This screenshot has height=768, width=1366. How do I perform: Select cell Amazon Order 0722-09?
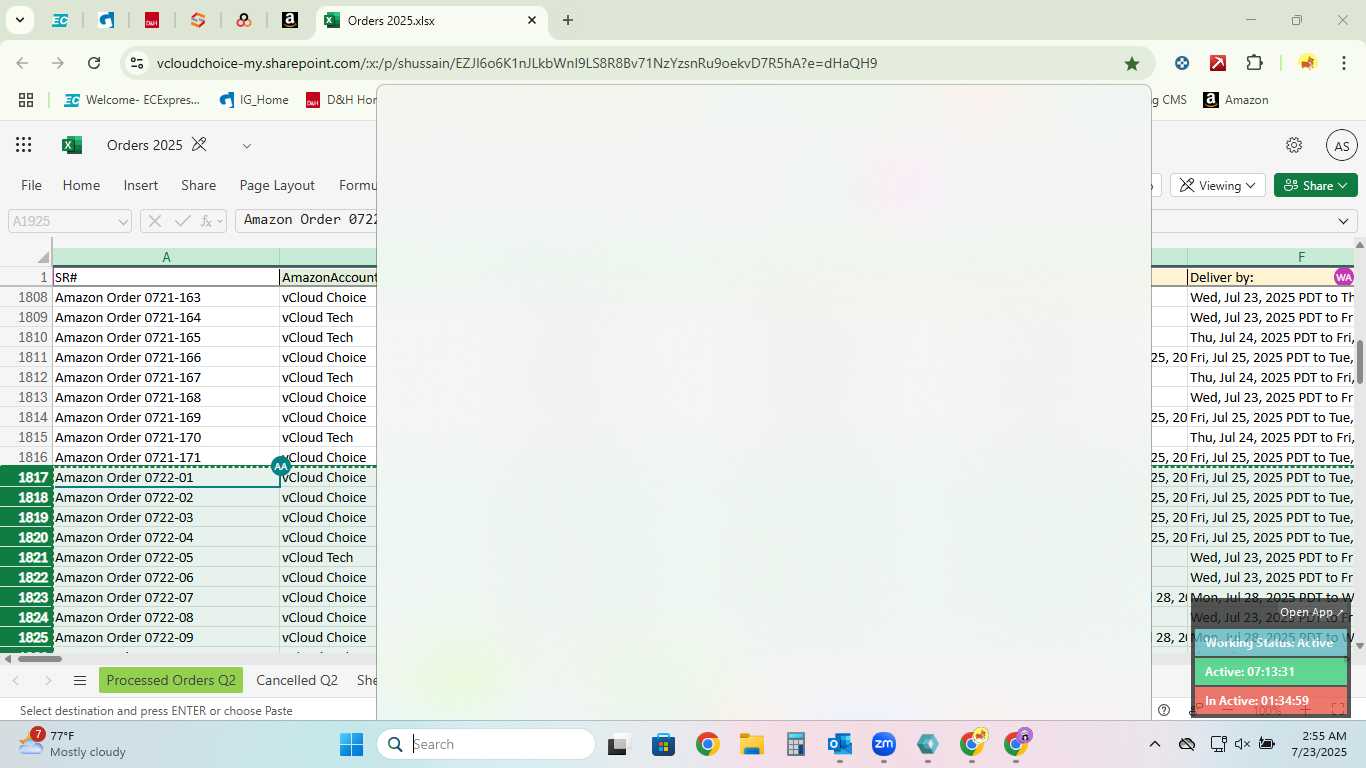166,637
